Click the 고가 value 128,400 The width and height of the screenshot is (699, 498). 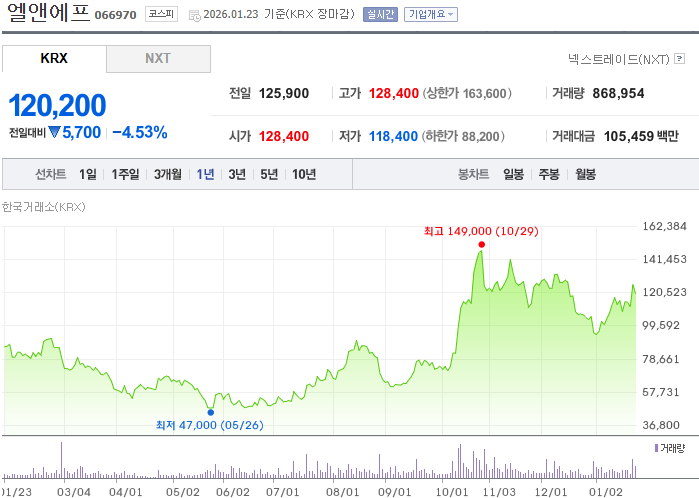click(x=394, y=93)
